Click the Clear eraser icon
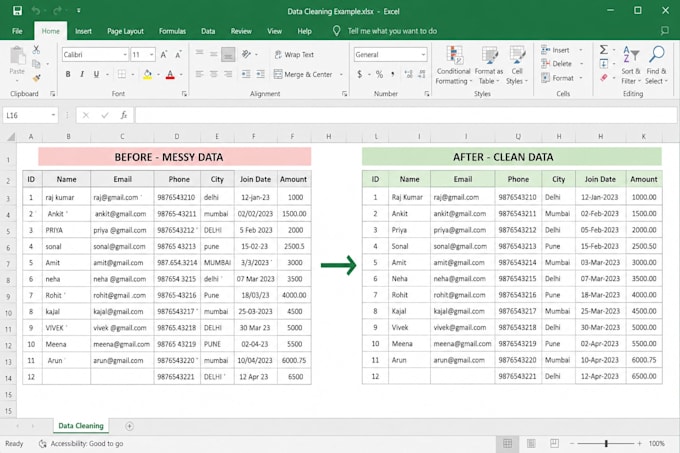The height and width of the screenshot is (453, 680). pos(604,78)
